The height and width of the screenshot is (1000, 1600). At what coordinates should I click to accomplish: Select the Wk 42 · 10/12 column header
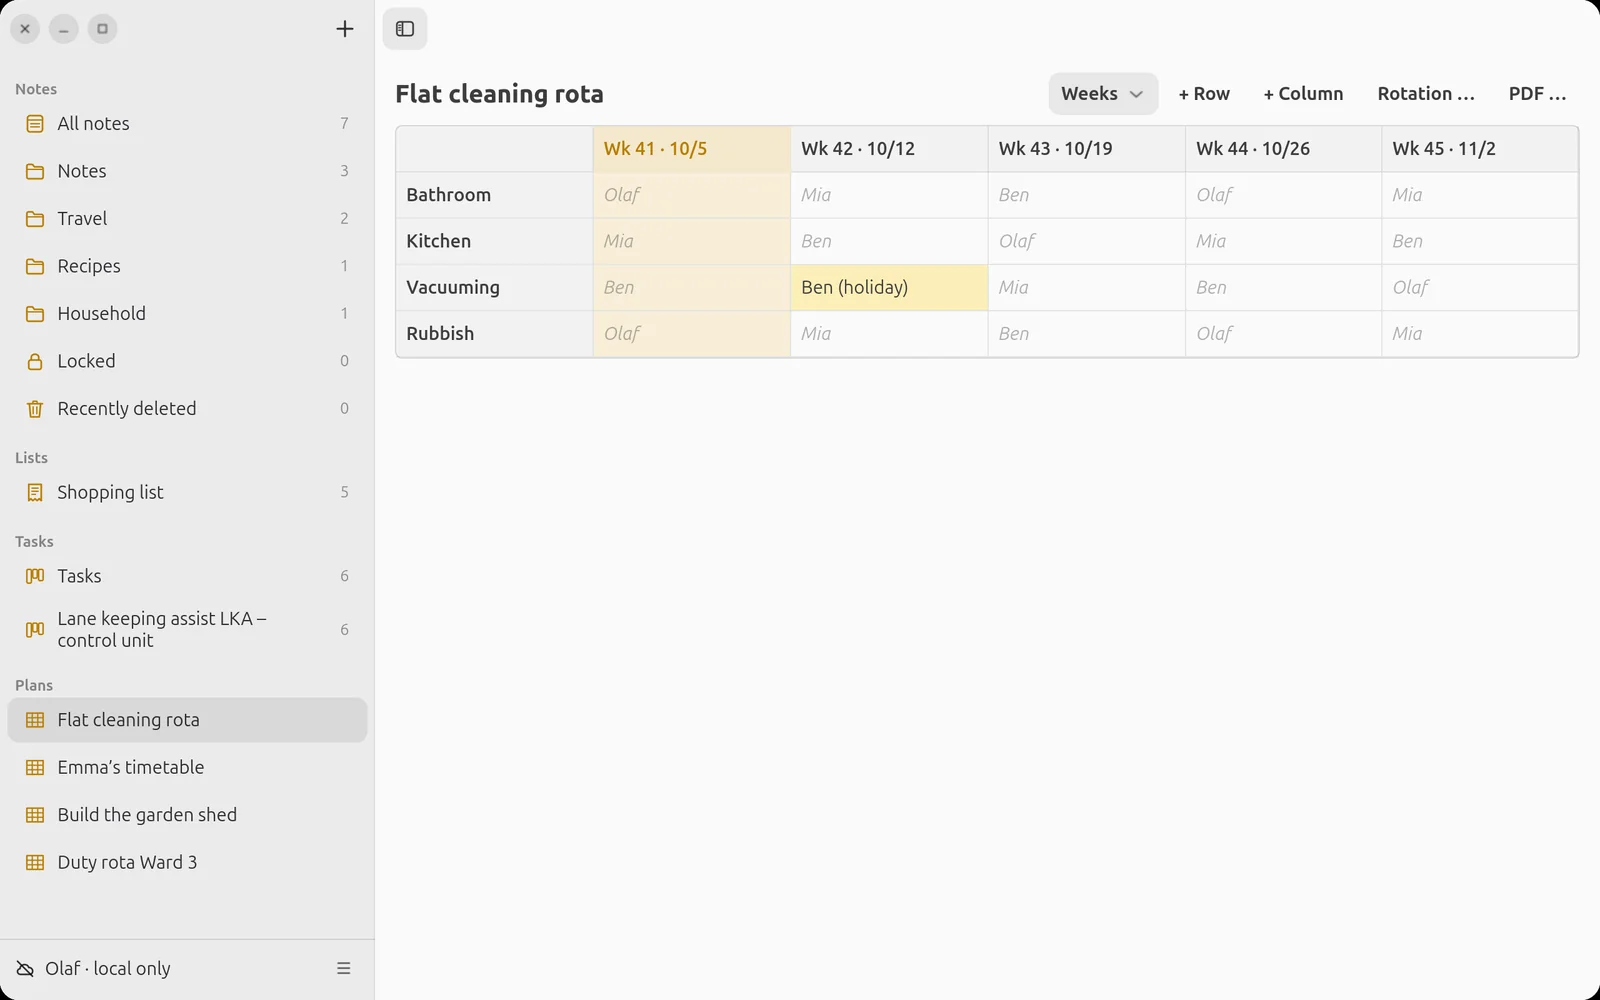click(x=889, y=149)
